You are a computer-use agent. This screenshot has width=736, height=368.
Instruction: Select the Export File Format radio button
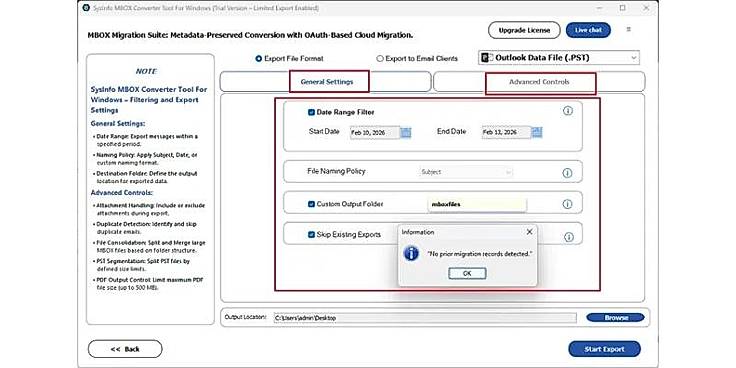(x=258, y=59)
